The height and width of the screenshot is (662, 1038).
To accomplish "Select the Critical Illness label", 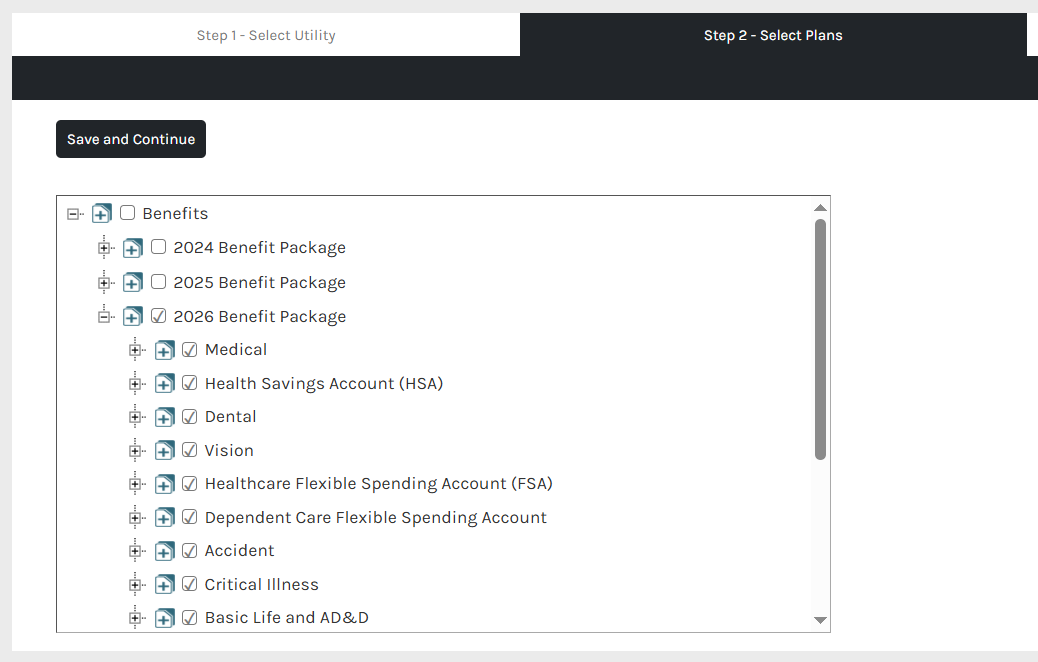I will point(261,585).
